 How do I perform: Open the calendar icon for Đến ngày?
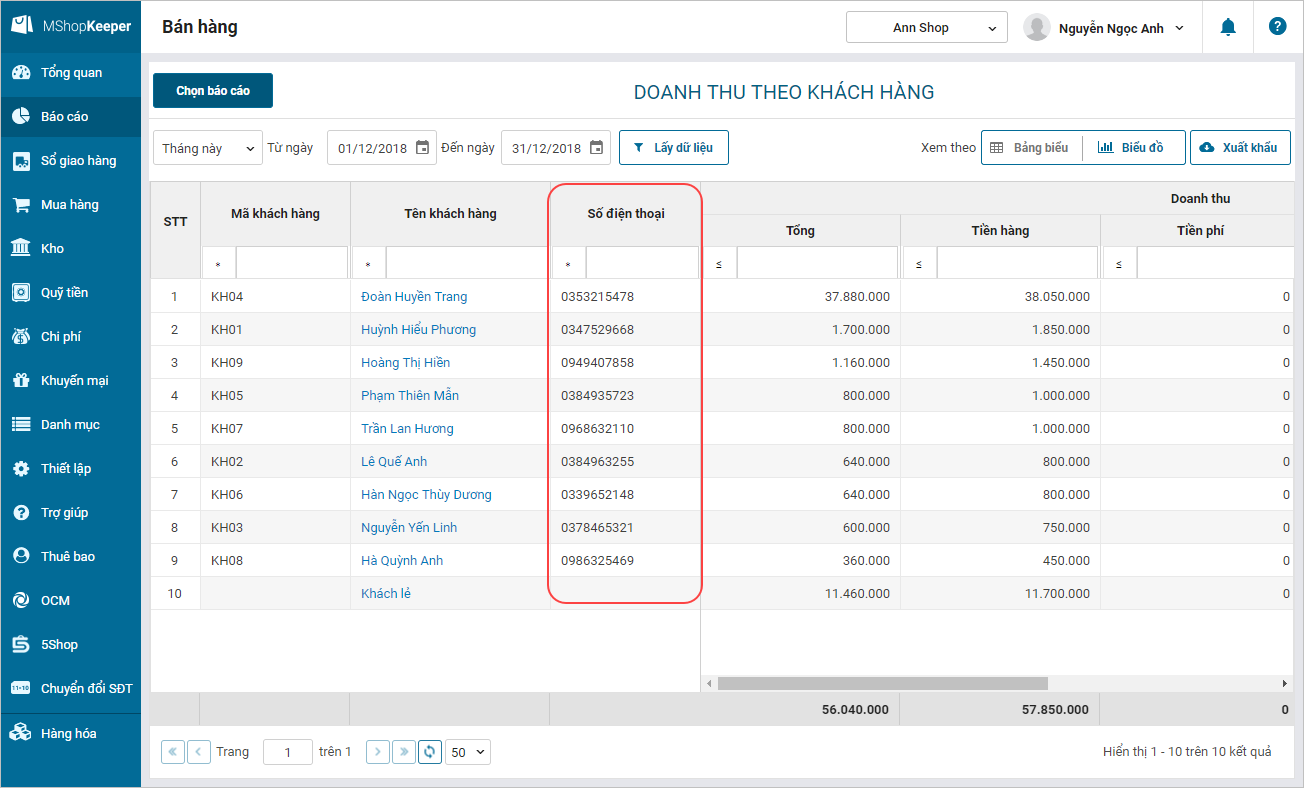point(596,148)
